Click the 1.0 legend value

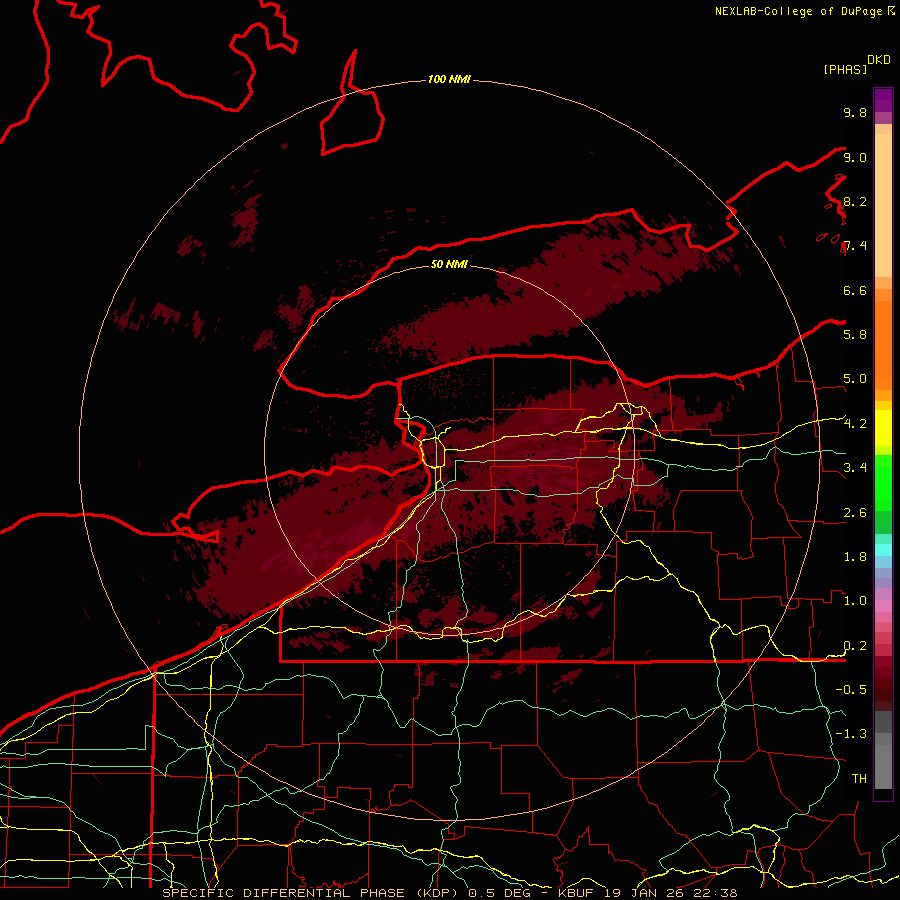(x=855, y=601)
